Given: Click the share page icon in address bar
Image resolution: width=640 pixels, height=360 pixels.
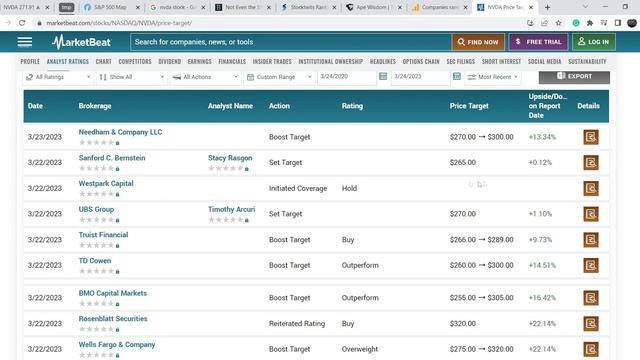Looking at the screenshot, I should (x=544, y=23).
